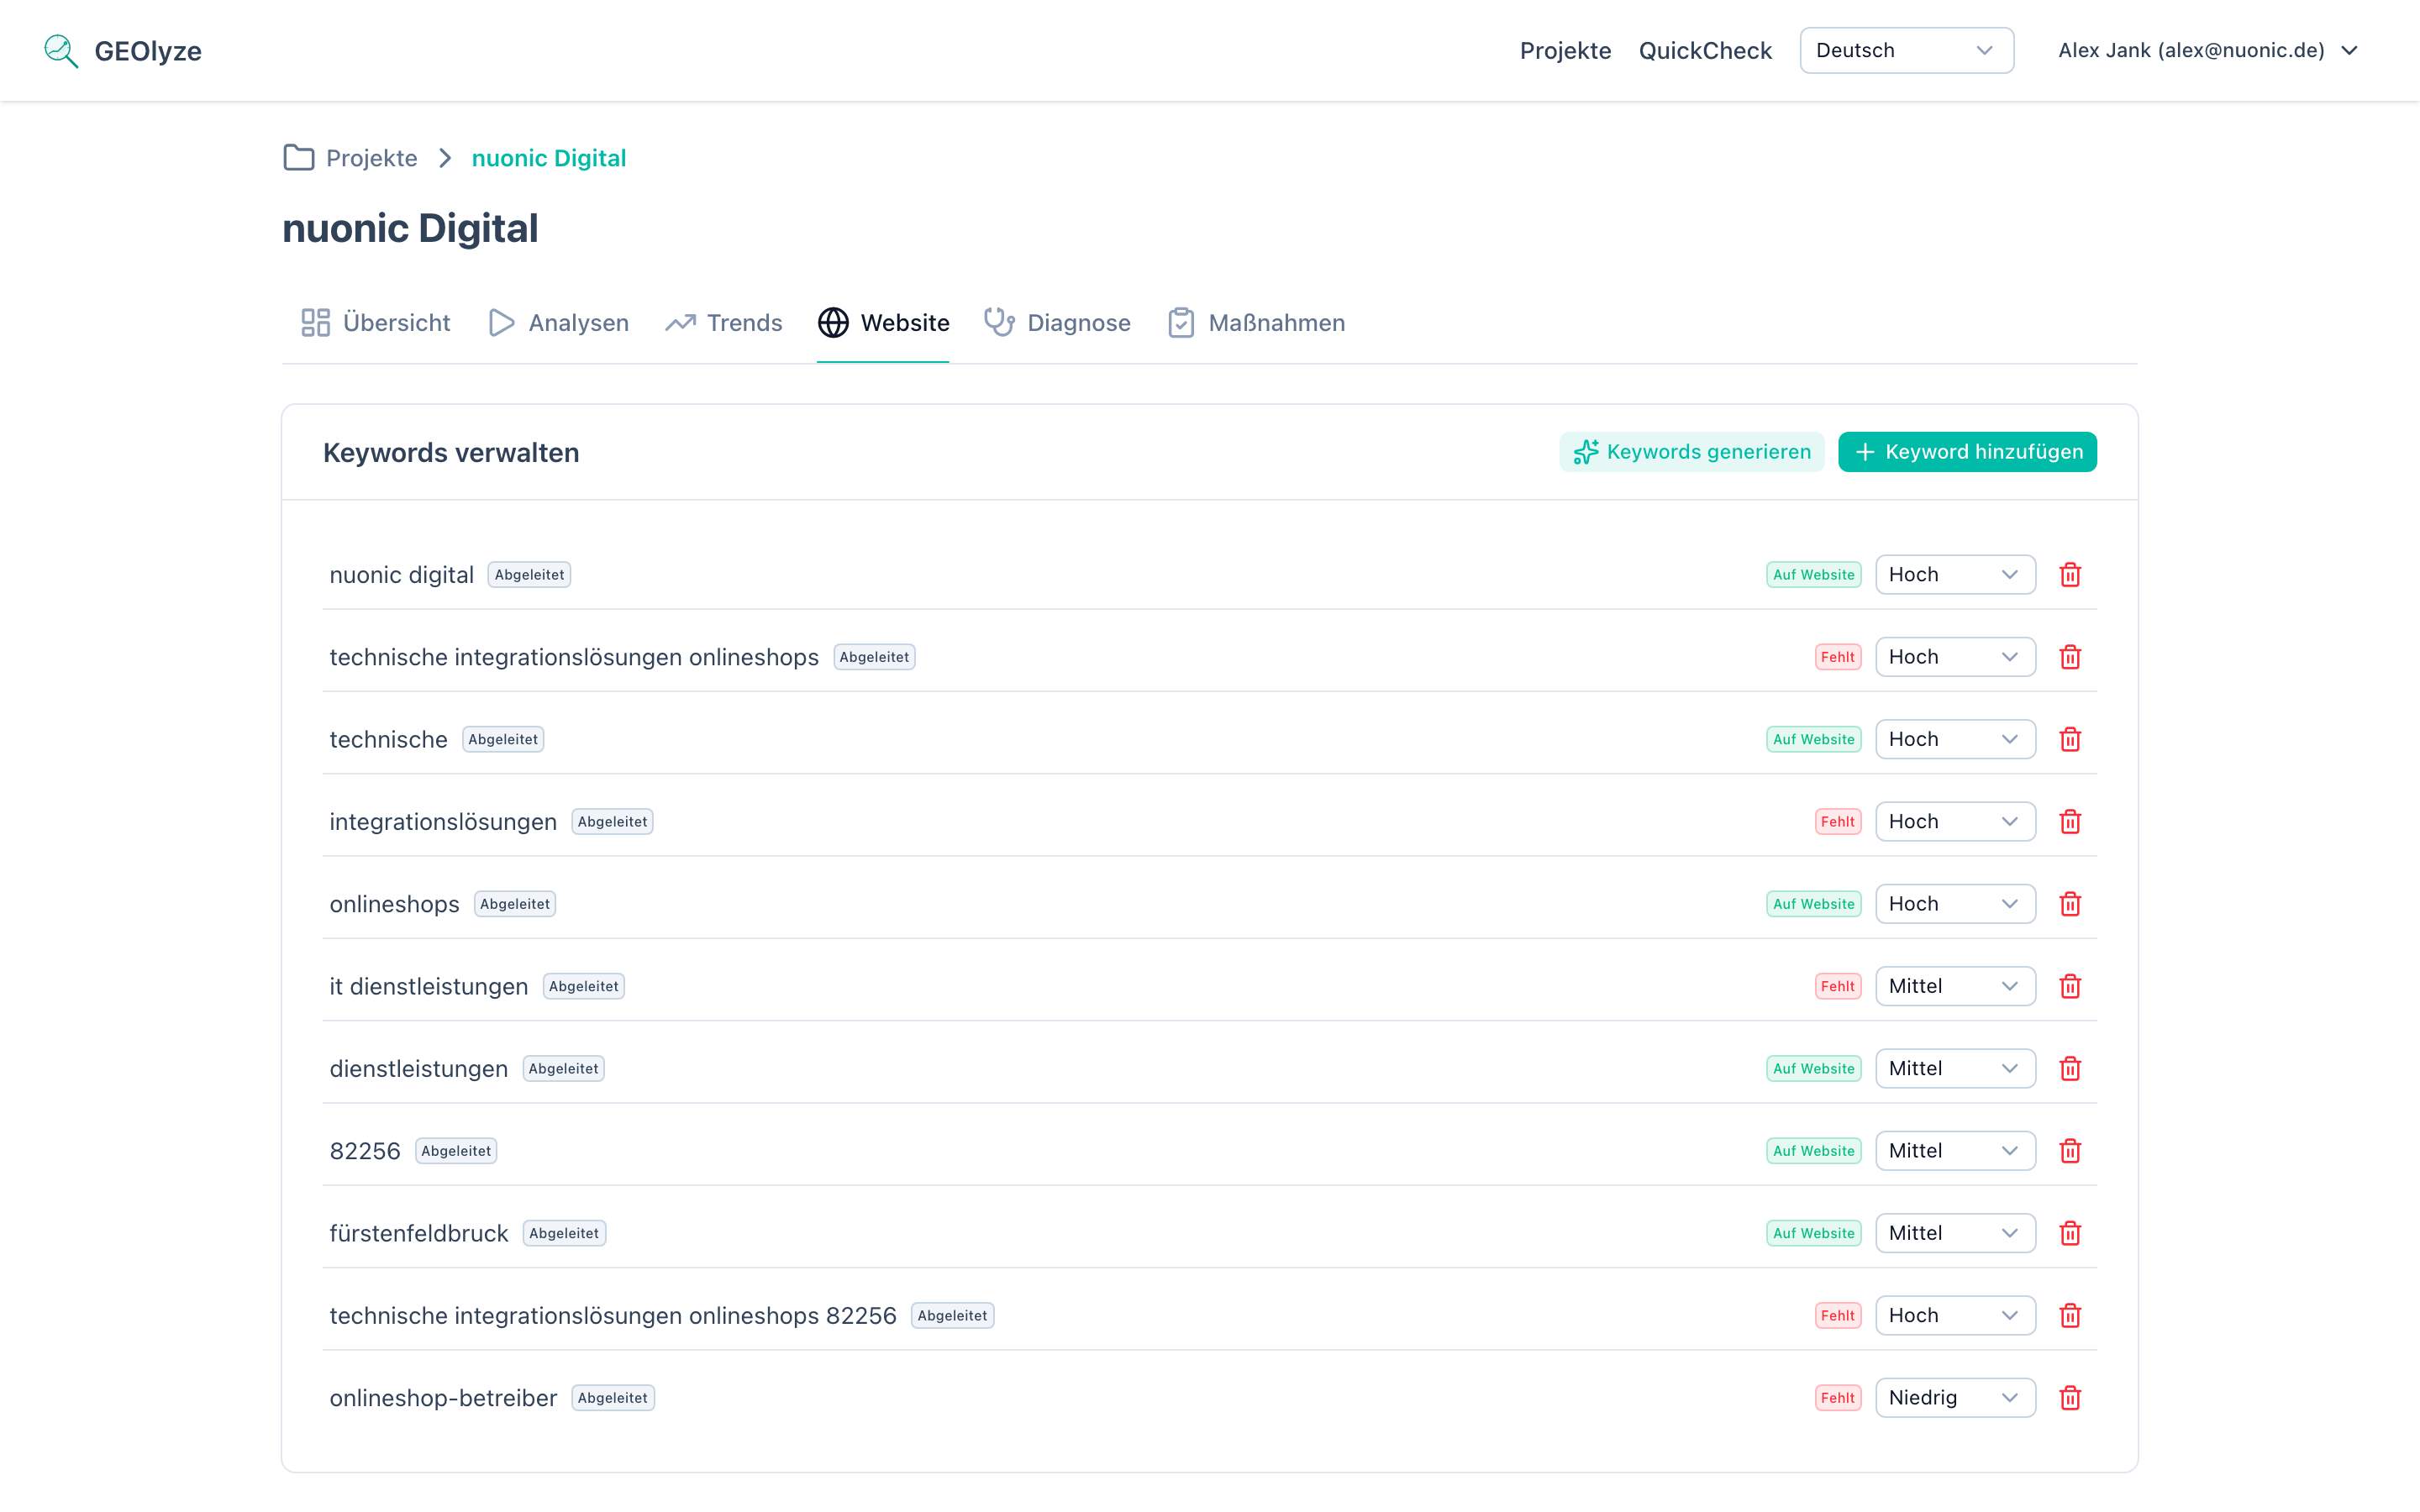
Task: Delete the keyword 'nuonic digital' via trash icon
Action: point(2071,574)
